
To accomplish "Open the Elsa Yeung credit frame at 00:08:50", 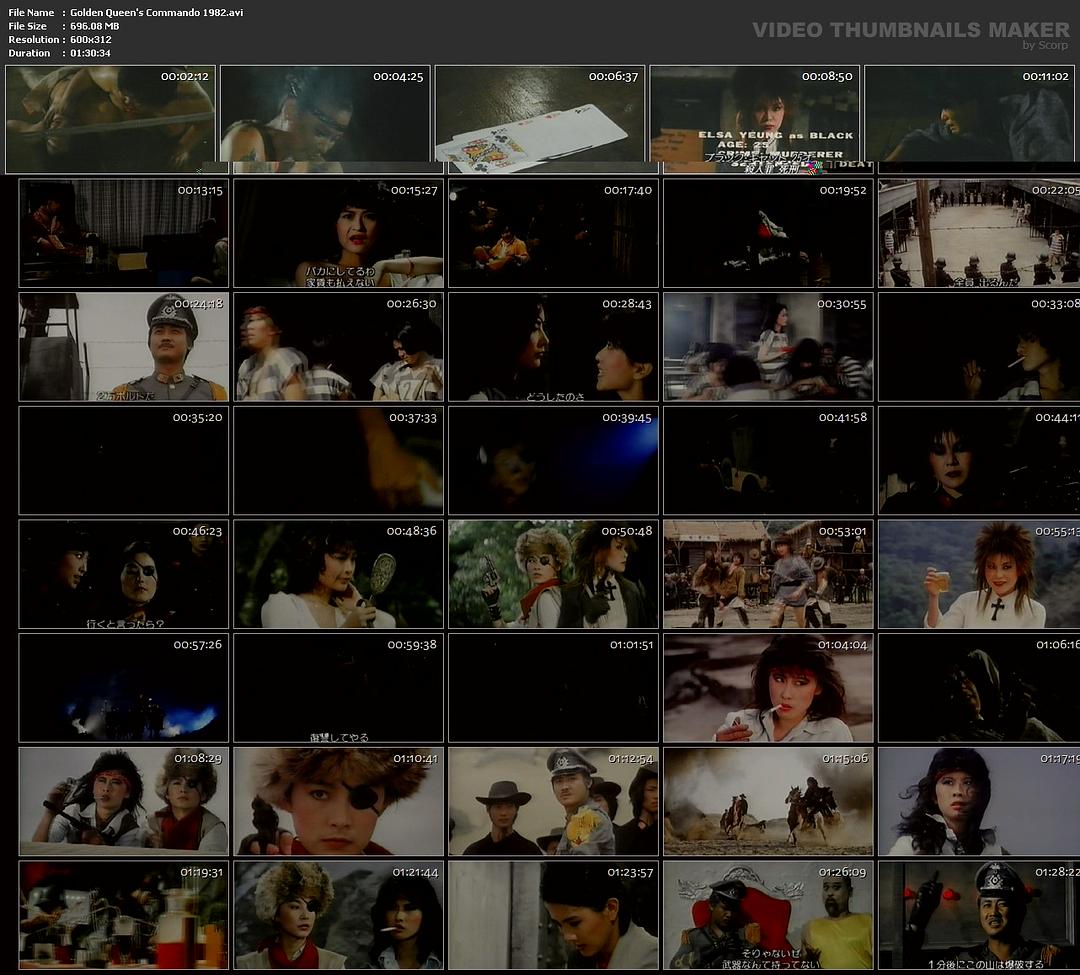I will (754, 119).
